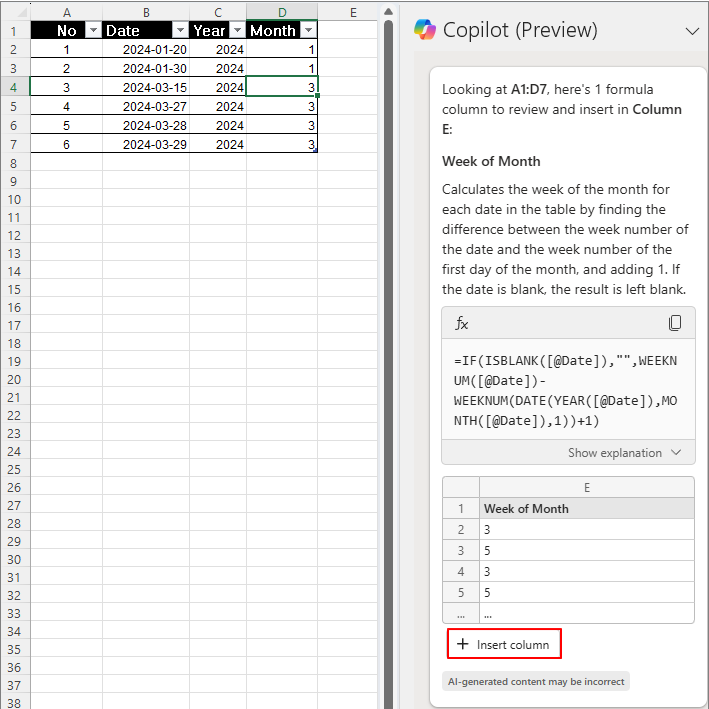Click the Week of Month heading
Screen dimensions: 709x709
491,161
